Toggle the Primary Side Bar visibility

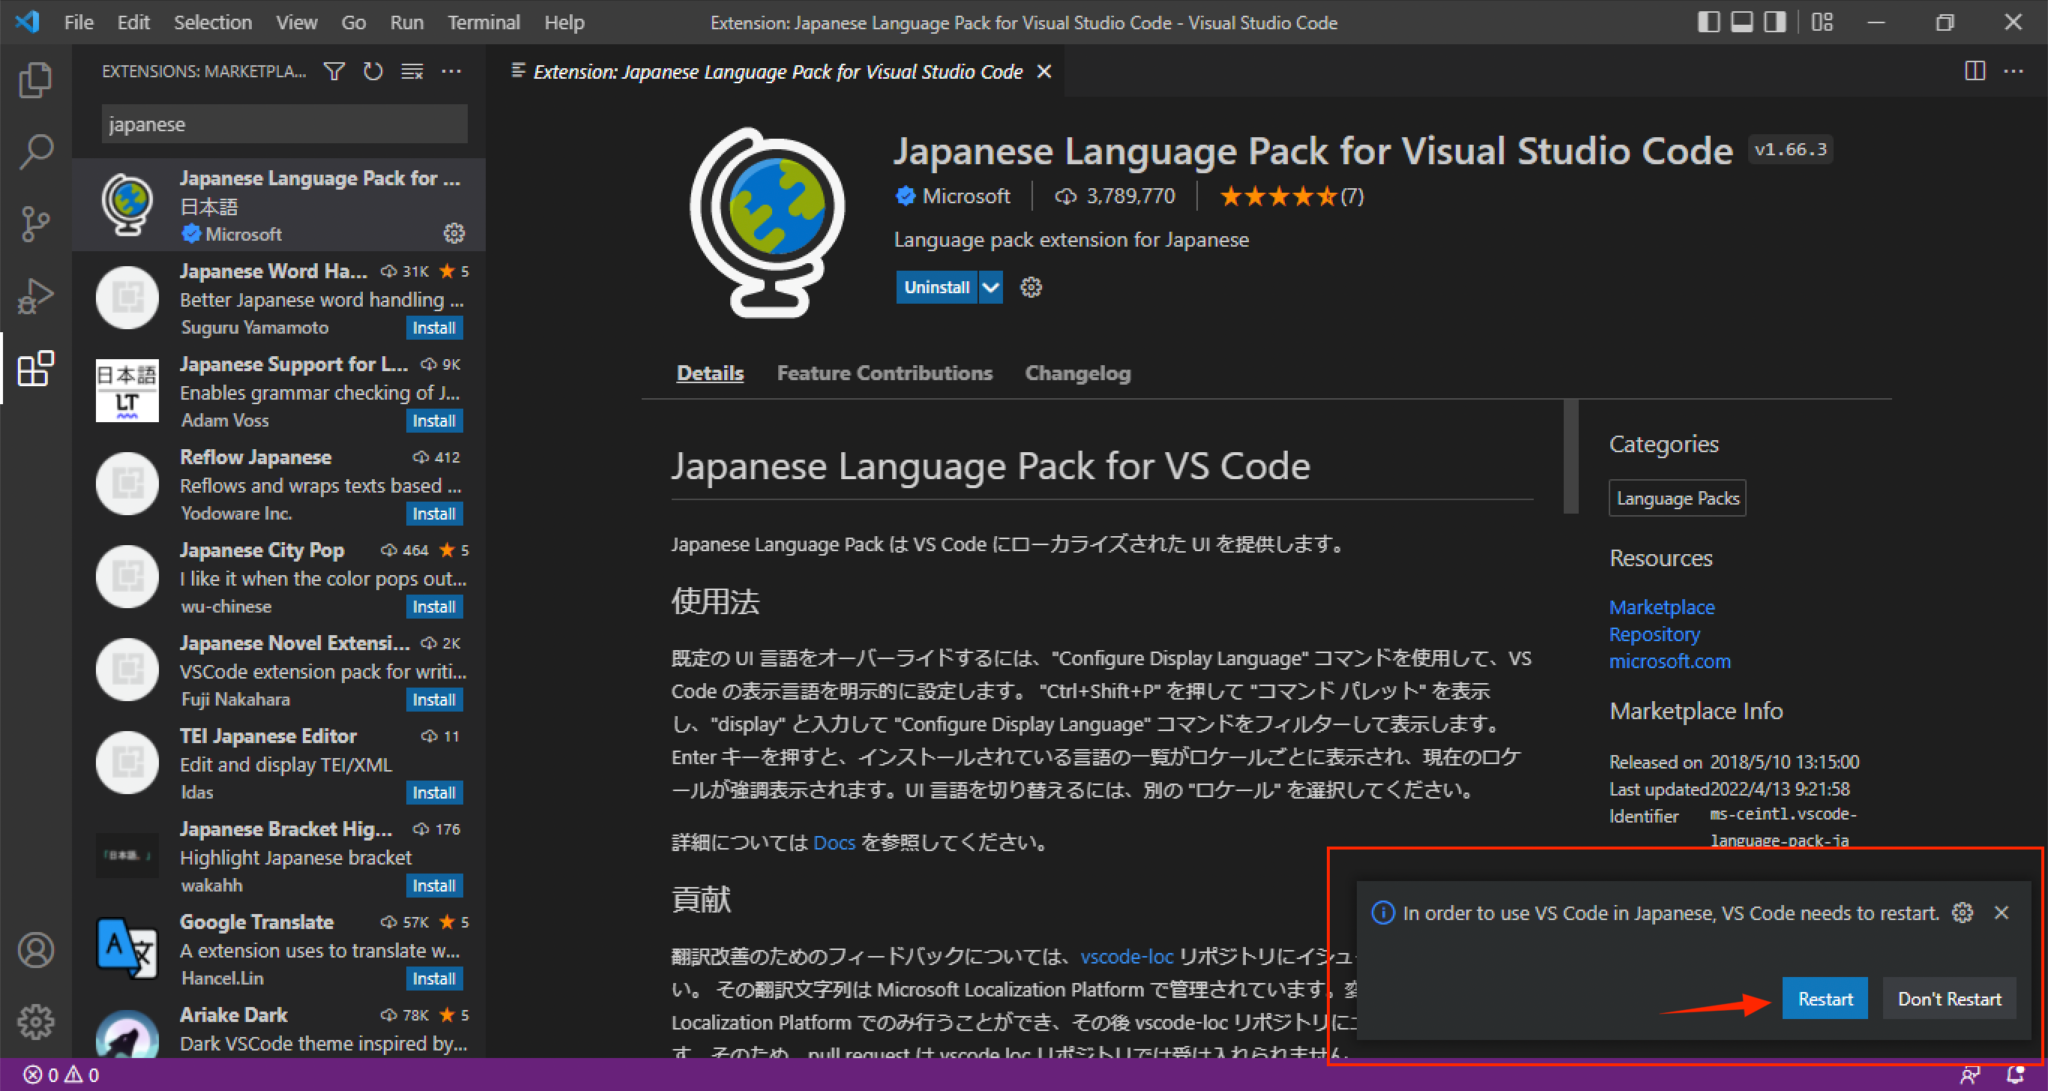pos(1709,22)
